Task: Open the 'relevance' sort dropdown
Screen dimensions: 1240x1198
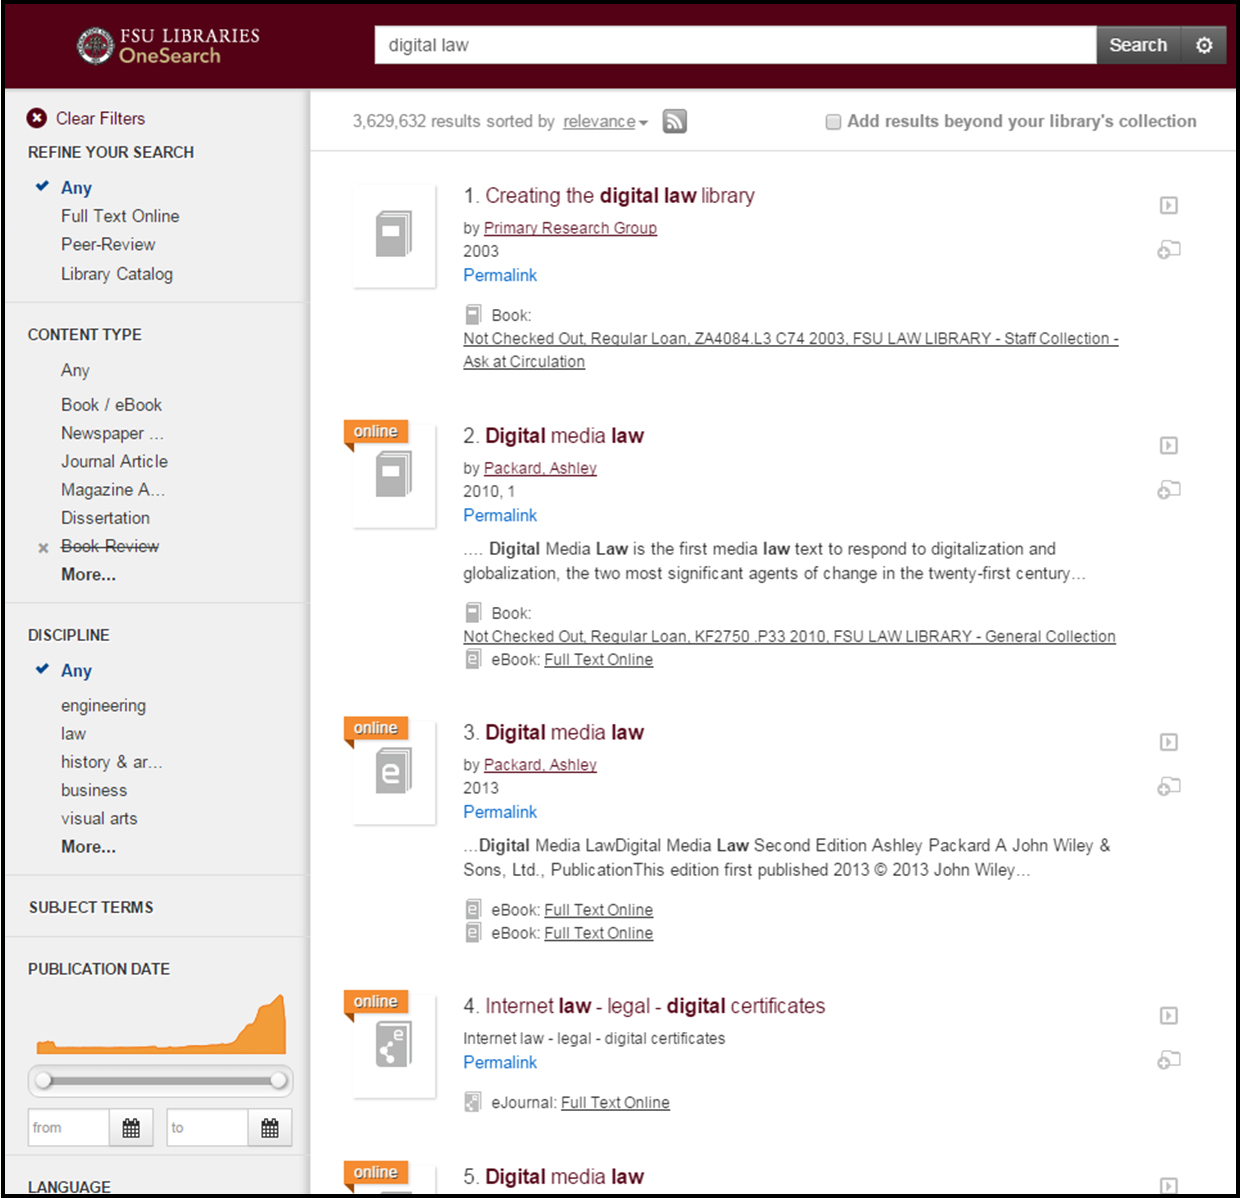Action: point(600,121)
